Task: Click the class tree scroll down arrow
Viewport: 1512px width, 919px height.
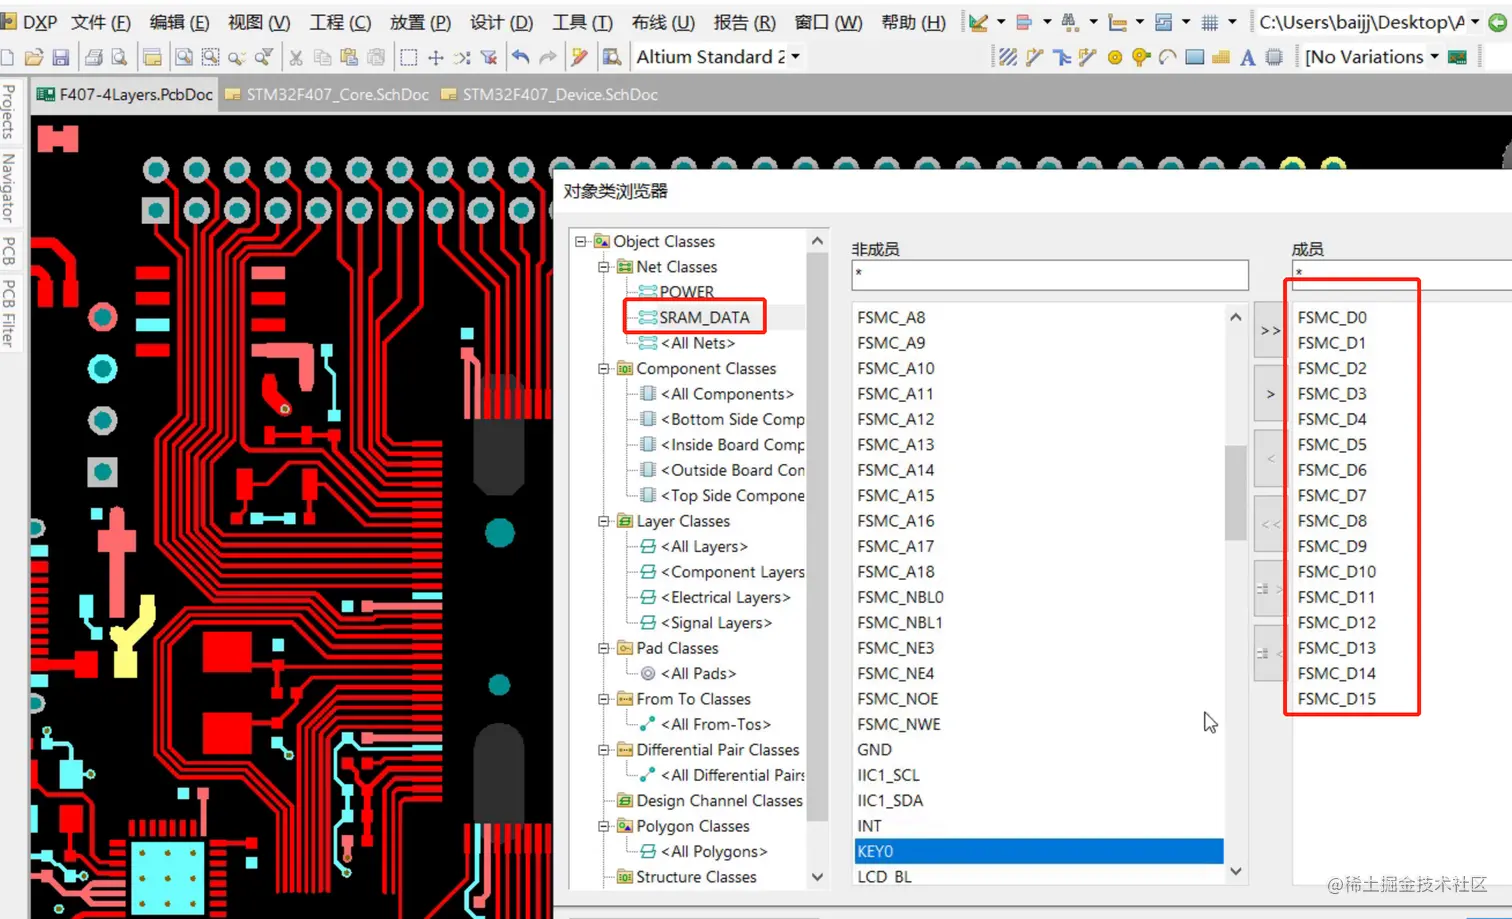Action: pyautogui.click(x=817, y=877)
